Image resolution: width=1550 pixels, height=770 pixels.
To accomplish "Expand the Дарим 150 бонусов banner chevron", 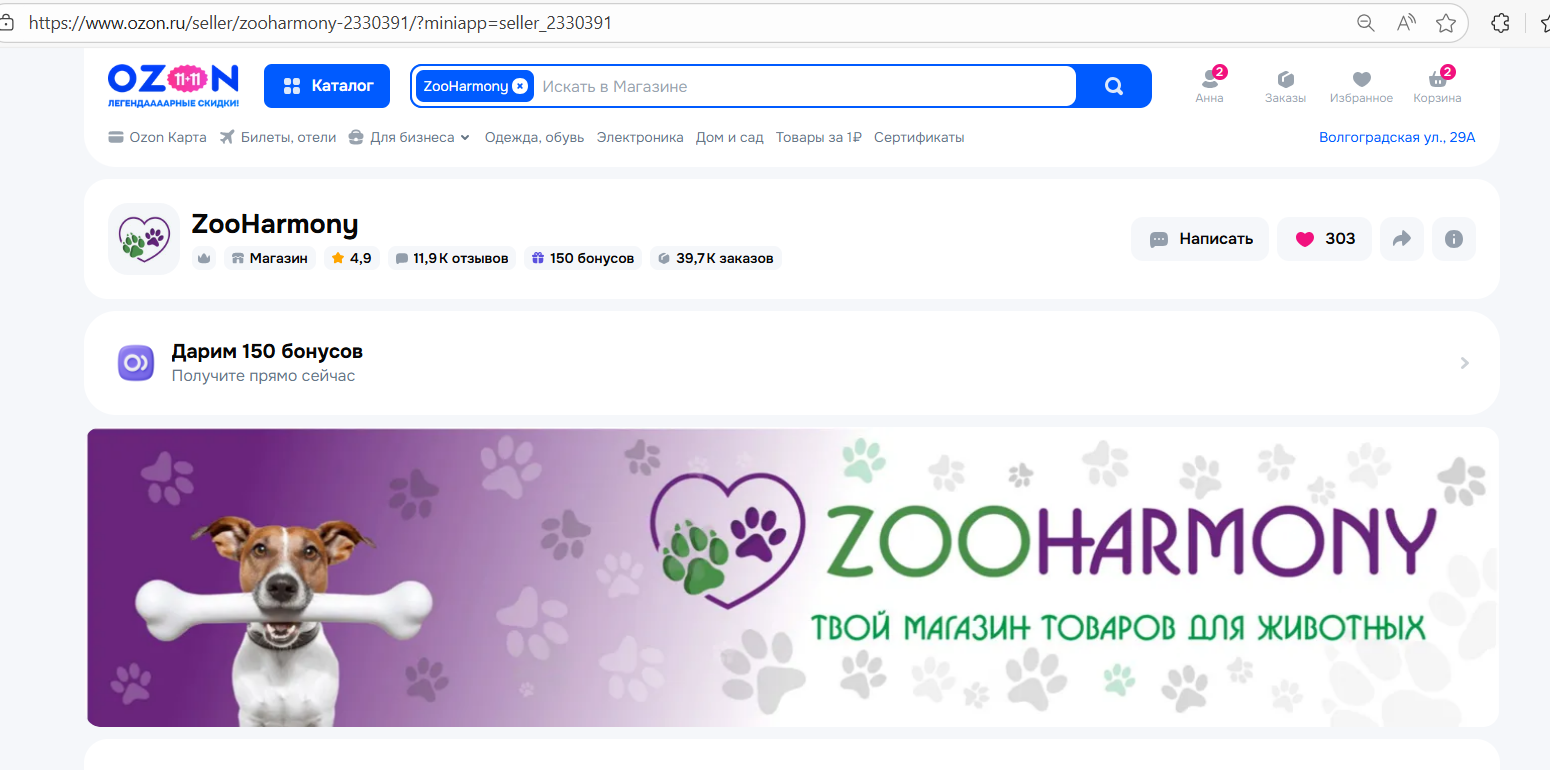I will 1463,363.
